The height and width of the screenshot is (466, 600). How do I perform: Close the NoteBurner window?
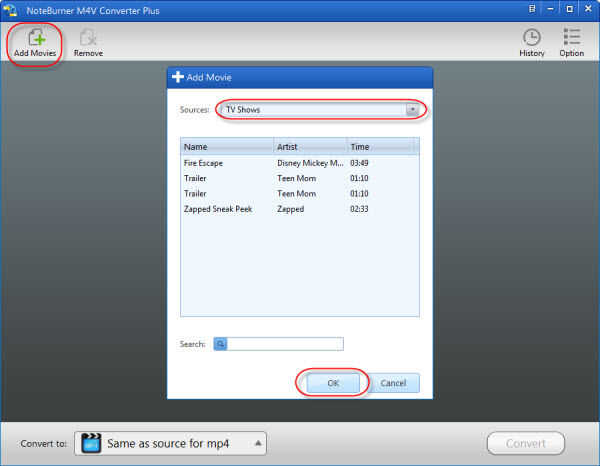tap(588, 9)
